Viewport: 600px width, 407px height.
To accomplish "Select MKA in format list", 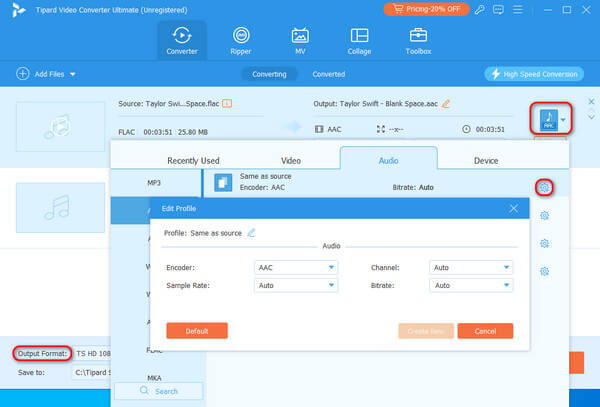I will (x=155, y=378).
